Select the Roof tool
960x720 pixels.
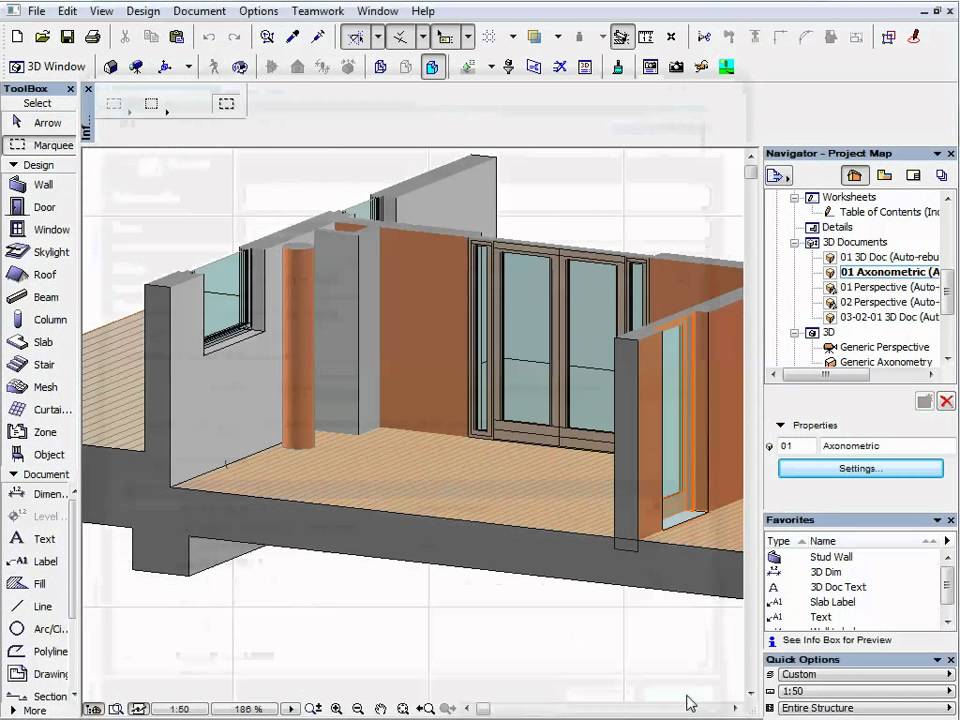pyautogui.click(x=39, y=274)
